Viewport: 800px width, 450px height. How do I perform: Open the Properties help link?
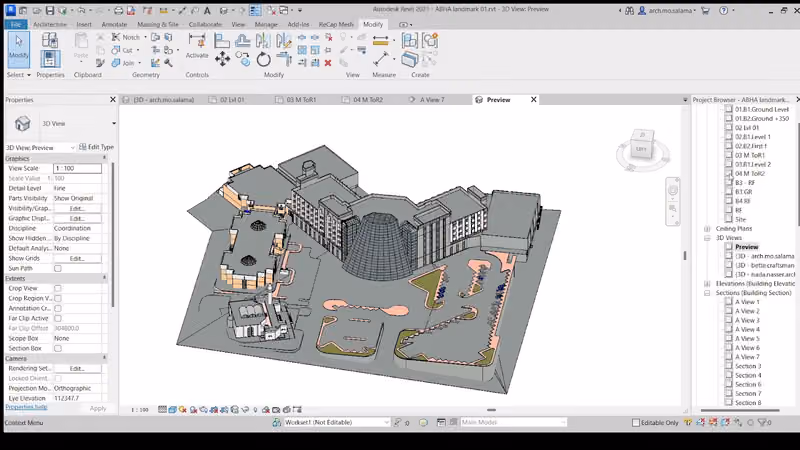click(27, 407)
